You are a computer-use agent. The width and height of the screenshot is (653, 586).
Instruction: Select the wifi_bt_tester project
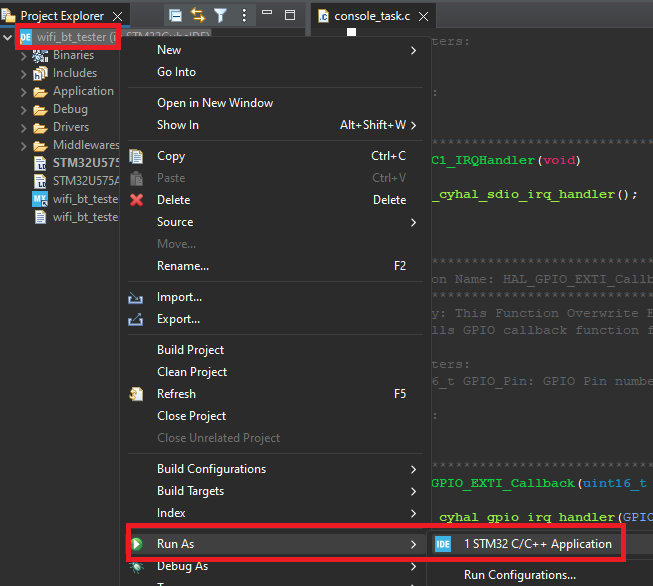71,37
